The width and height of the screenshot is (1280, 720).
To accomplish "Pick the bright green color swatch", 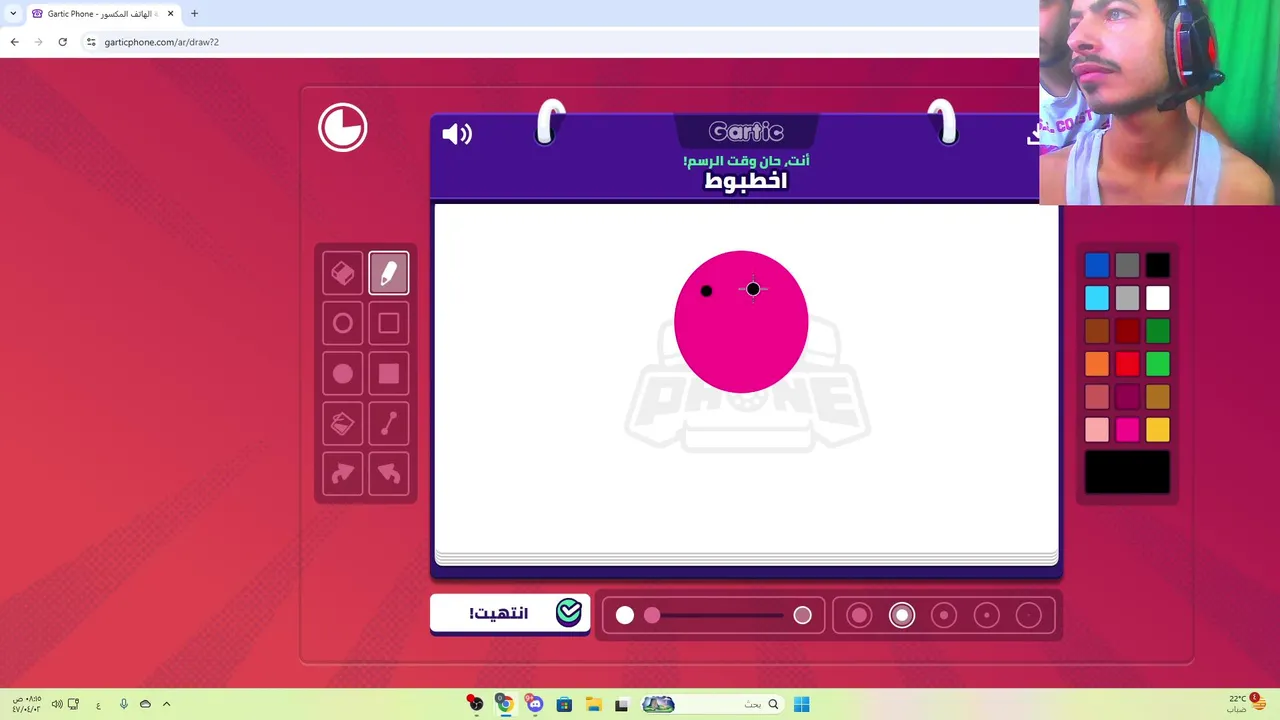I will tap(1157, 364).
